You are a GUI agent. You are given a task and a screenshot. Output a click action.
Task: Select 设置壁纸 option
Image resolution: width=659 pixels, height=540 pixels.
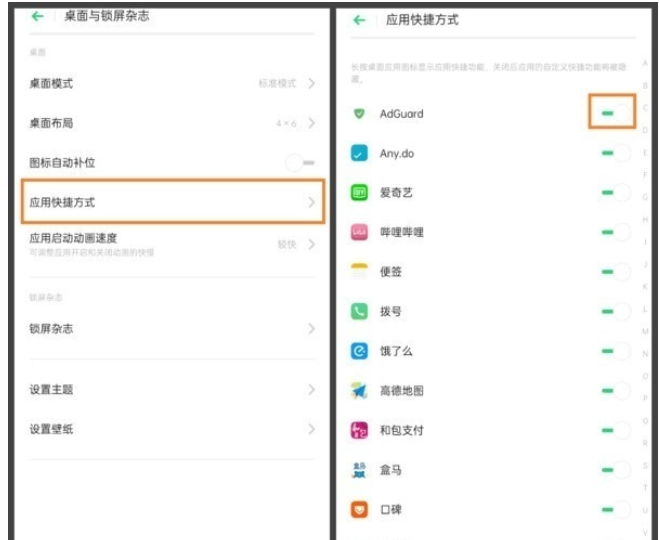click(x=172, y=429)
